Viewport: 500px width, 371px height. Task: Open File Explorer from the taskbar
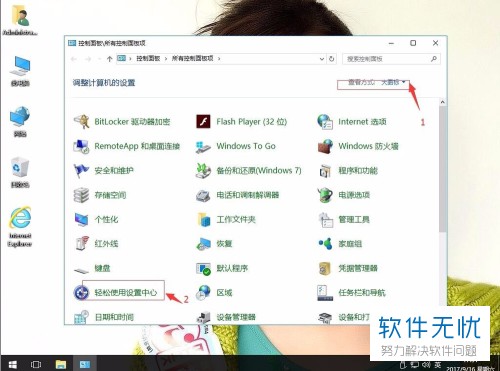[61, 364]
